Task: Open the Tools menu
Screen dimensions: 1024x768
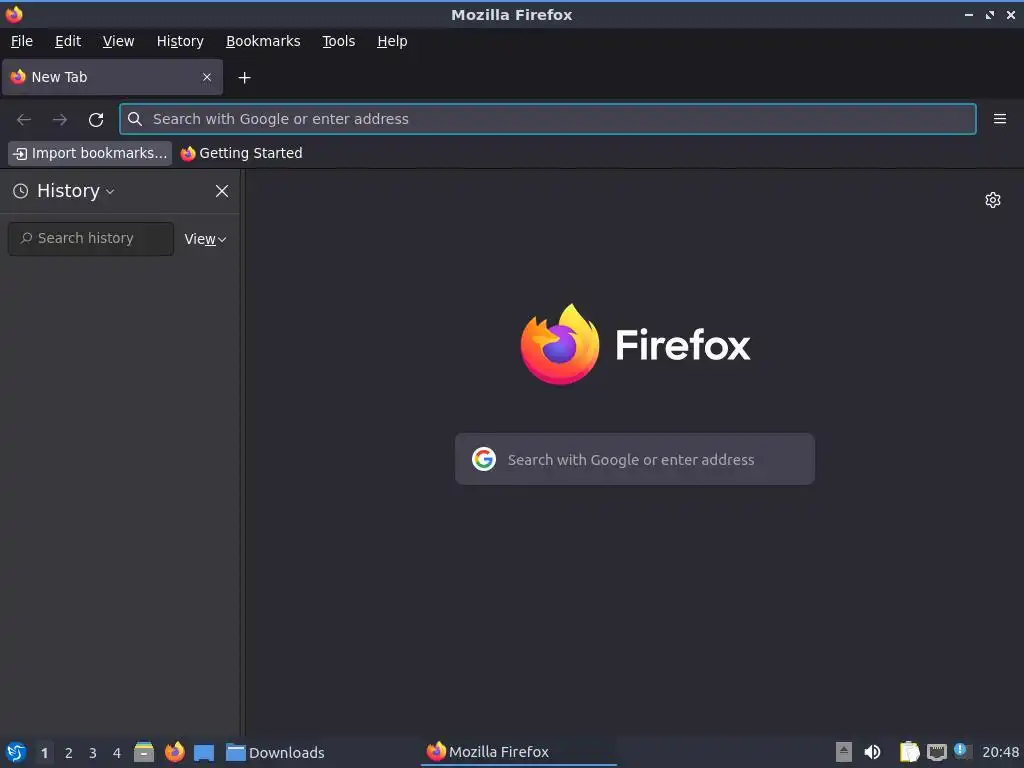Action: [338, 41]
